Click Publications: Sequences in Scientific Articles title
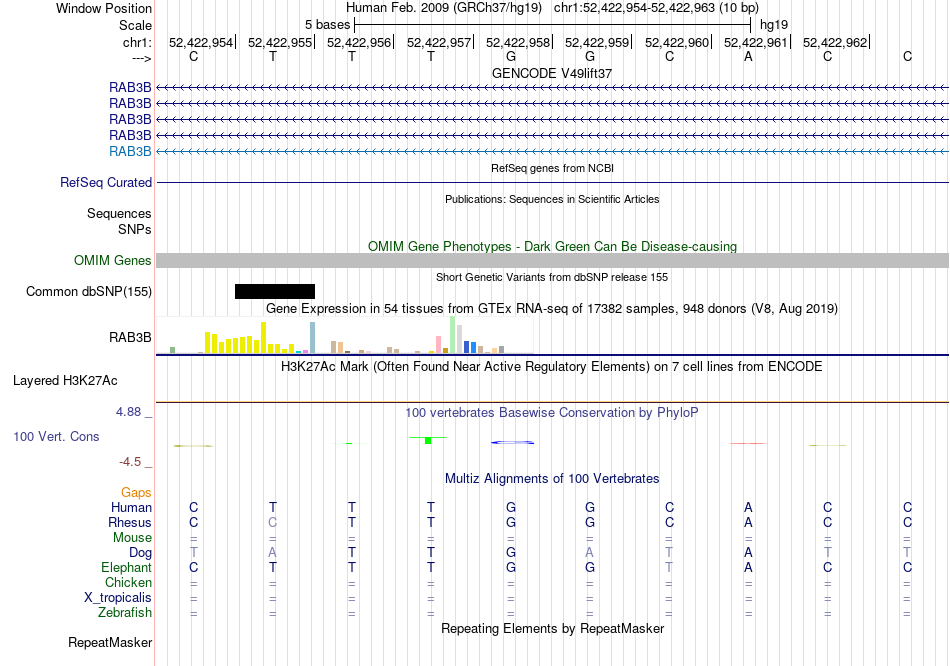Viewport: 950px width, 666px height. (552, 199)
